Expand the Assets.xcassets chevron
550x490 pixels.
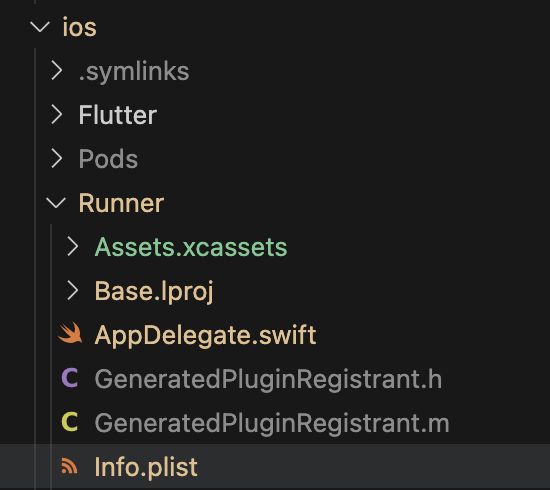click(73, 246)
